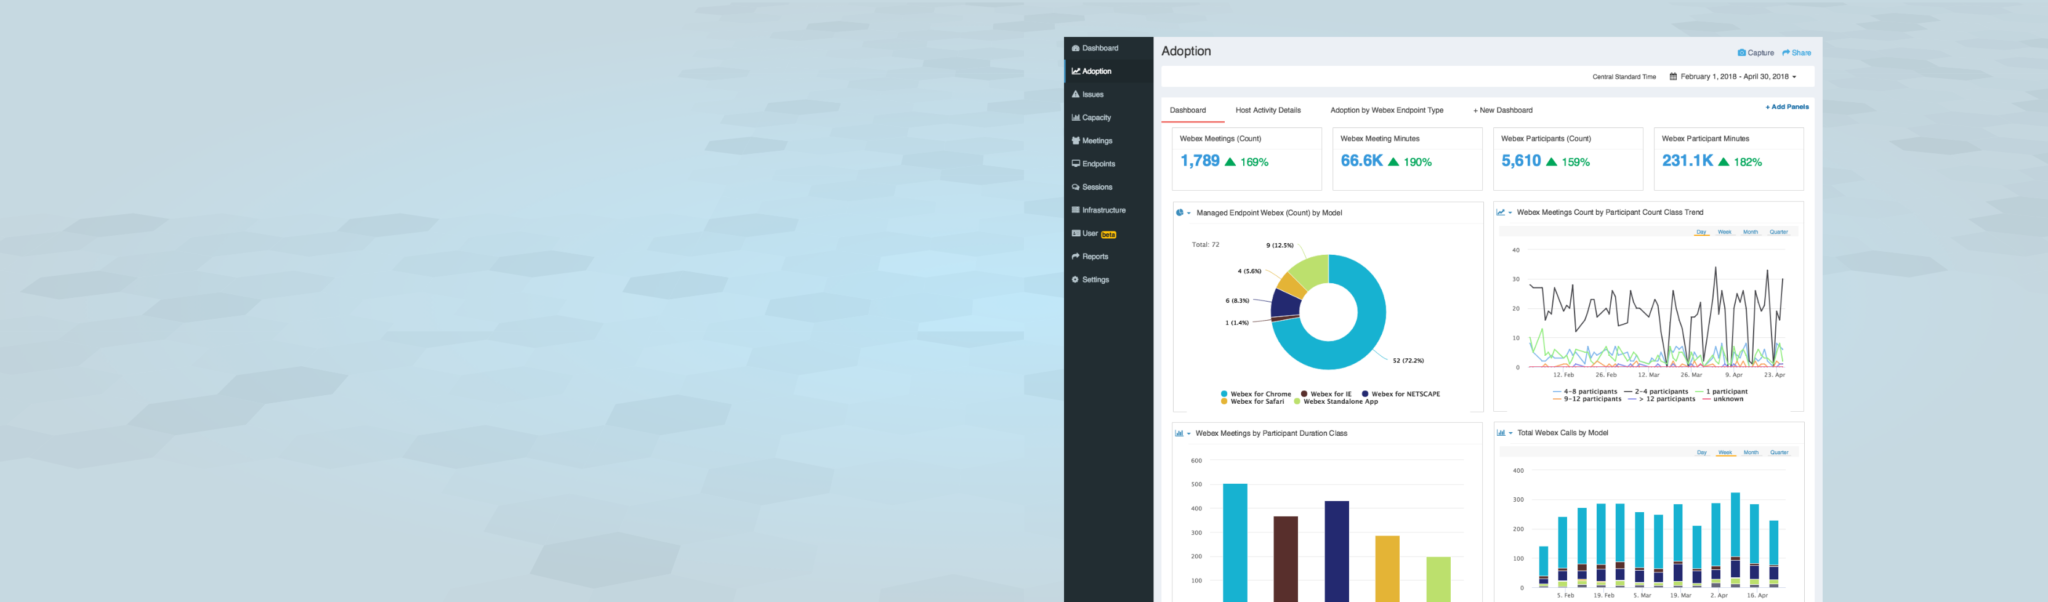Select Quarter on Total Webex Calls chart
Screen dimensions: 2048x602
pyautogui.click(x=1779, y=452)
